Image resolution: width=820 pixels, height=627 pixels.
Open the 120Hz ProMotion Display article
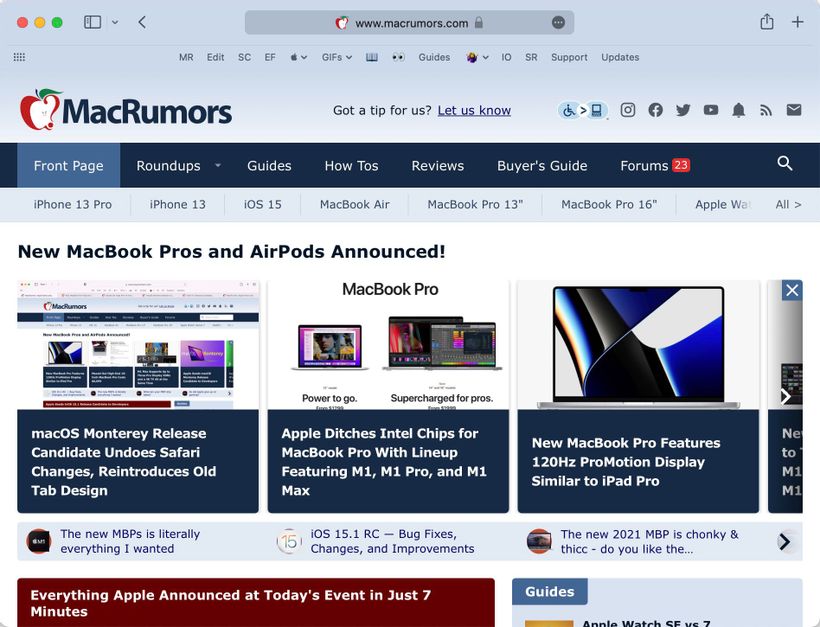tap(625, 462)
